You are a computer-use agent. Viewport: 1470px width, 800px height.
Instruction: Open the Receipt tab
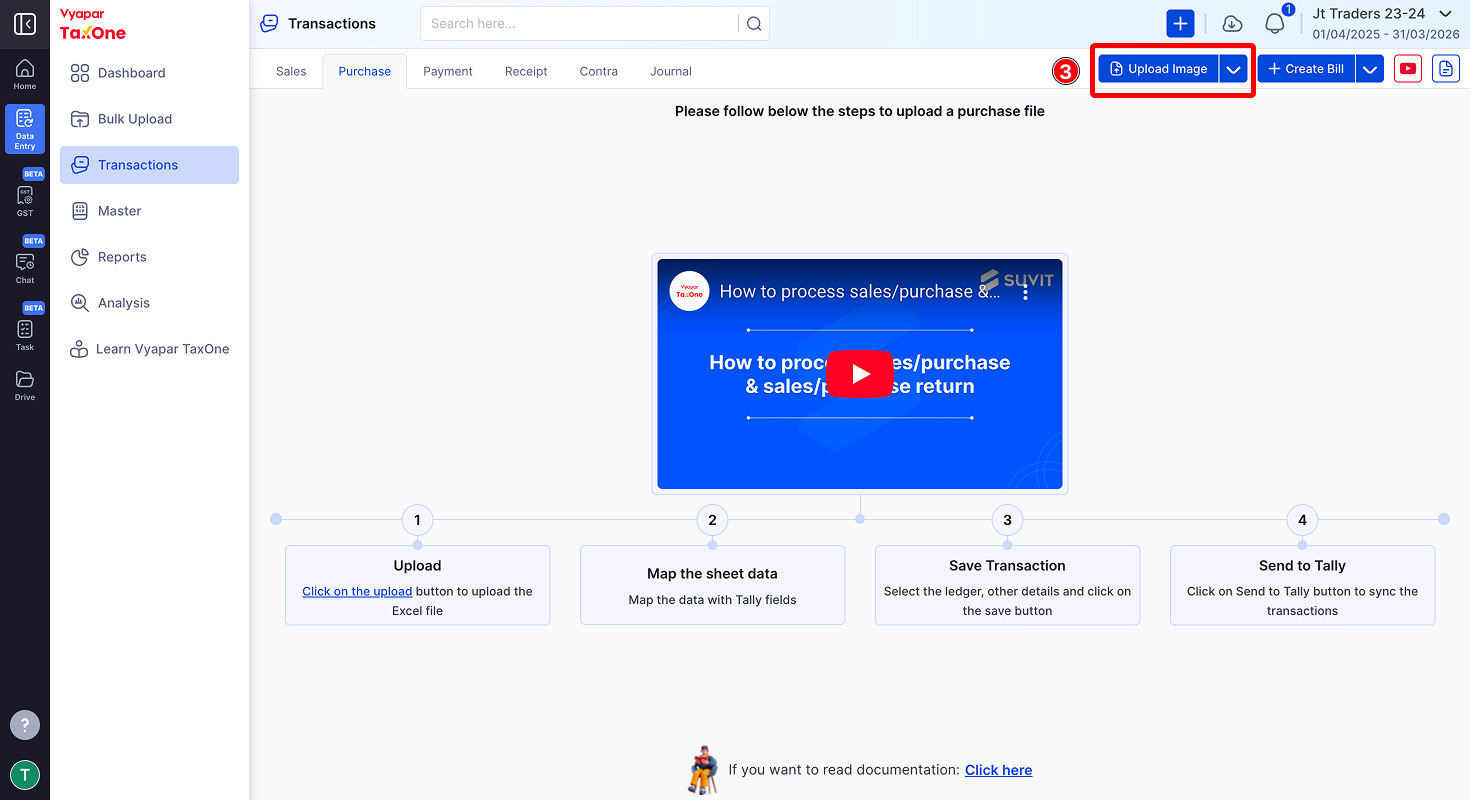(526, 71)
